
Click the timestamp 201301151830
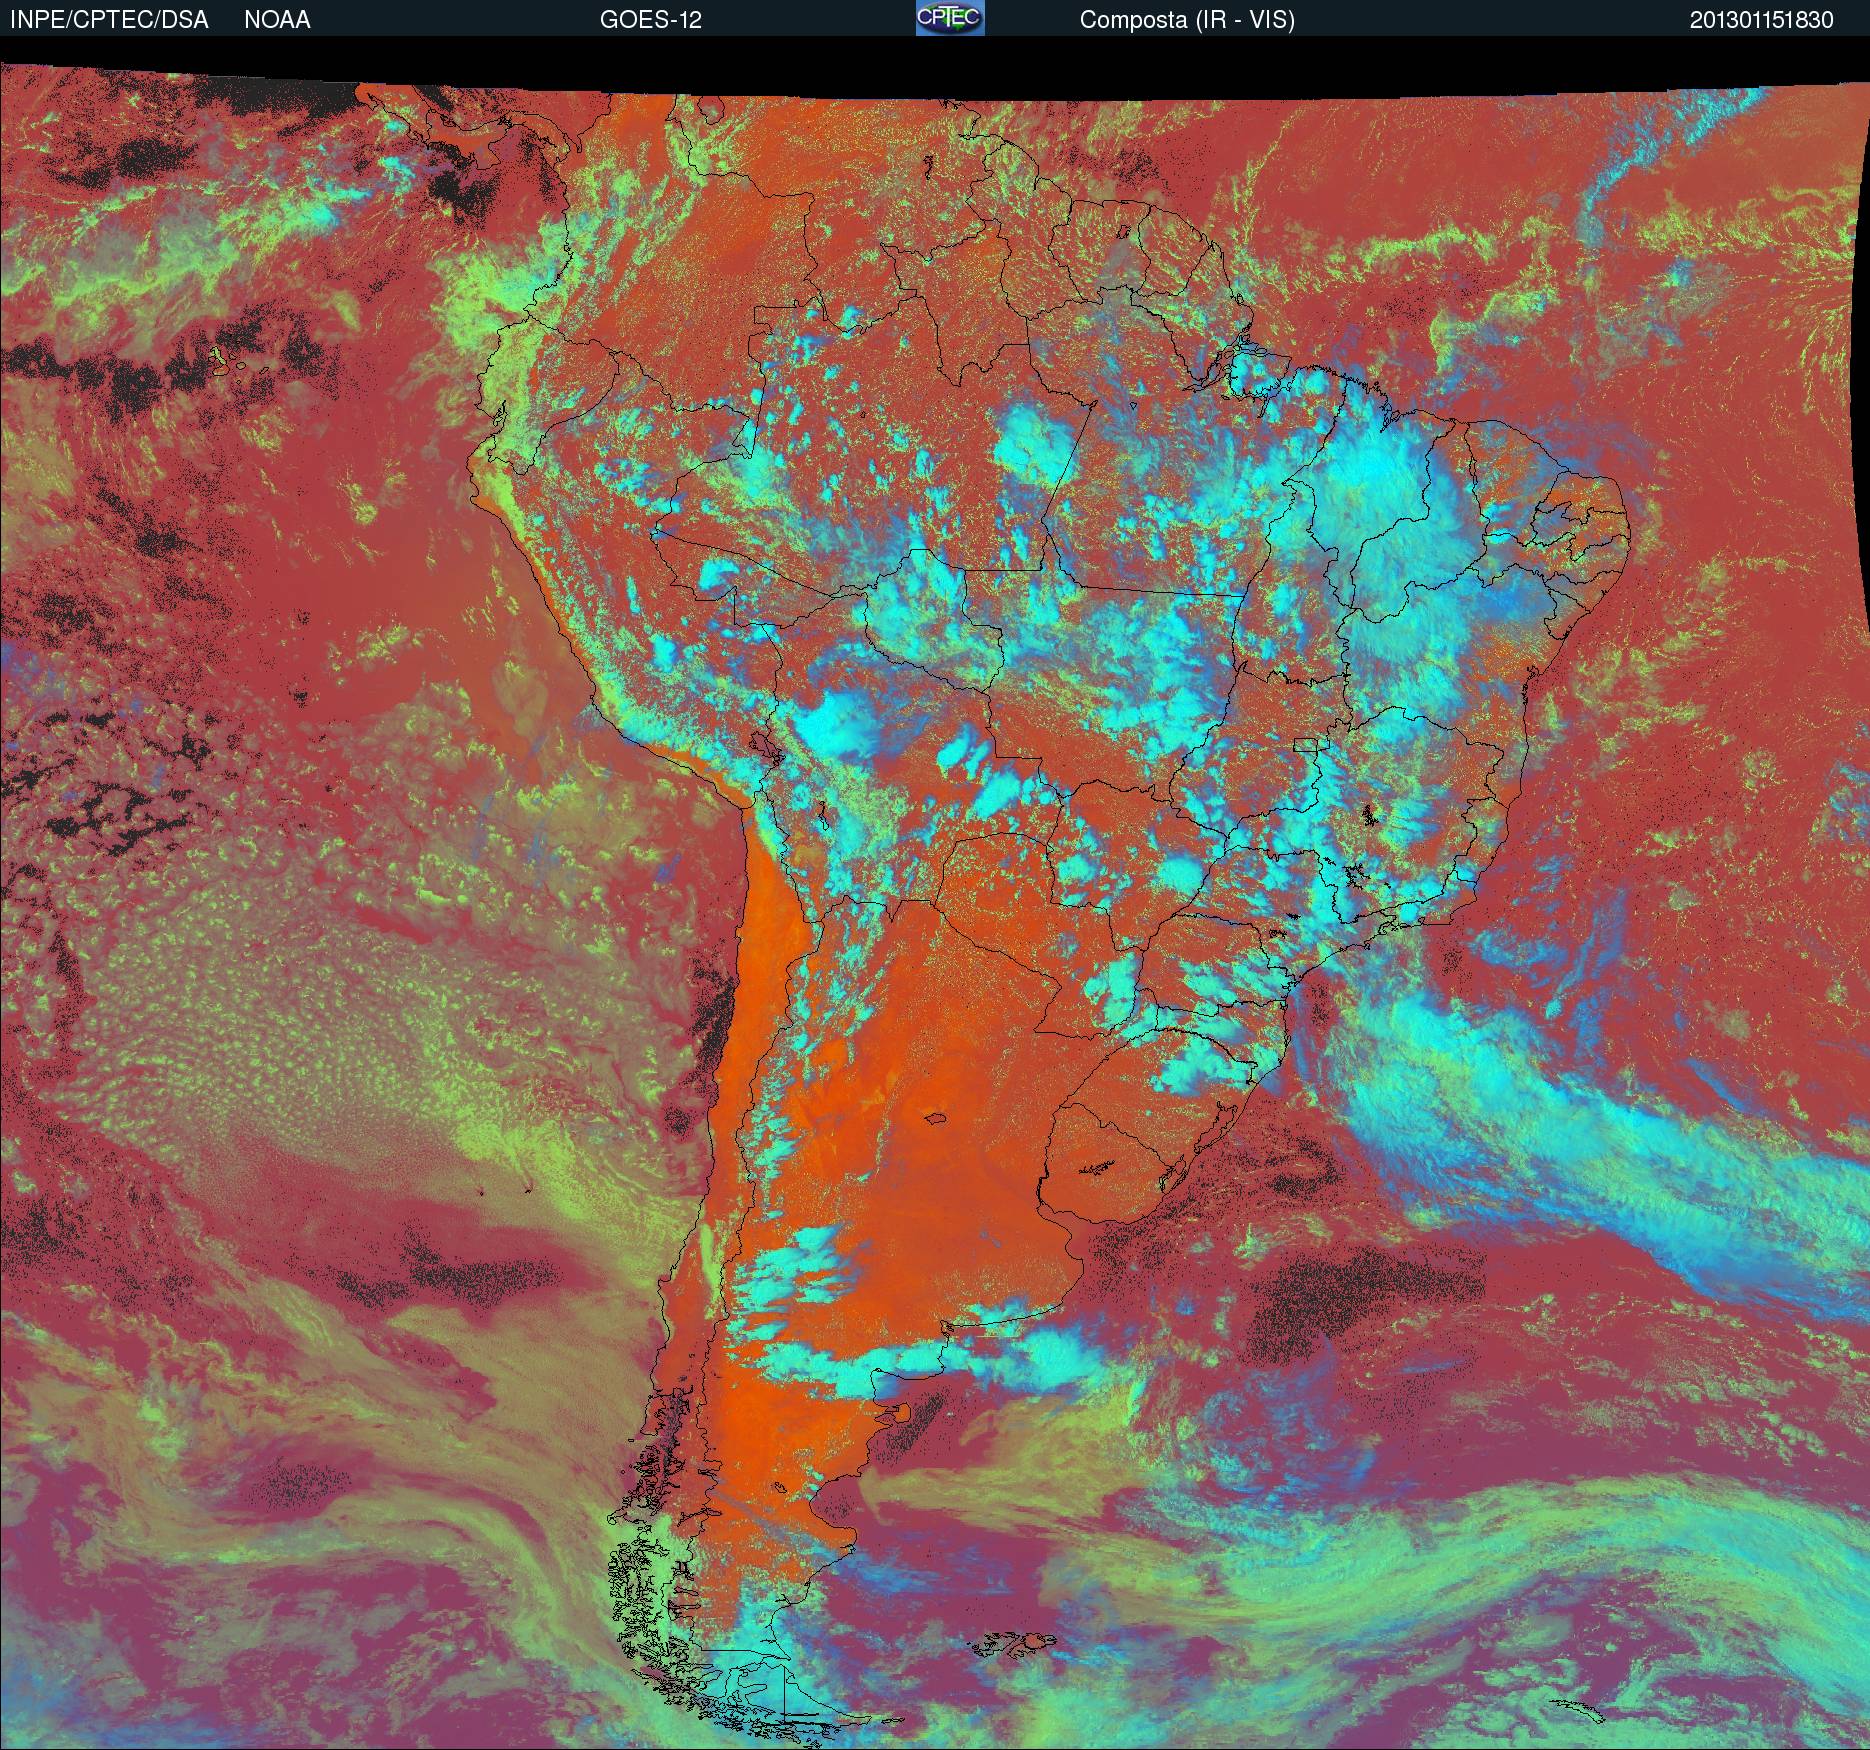tap(1762, 20)
